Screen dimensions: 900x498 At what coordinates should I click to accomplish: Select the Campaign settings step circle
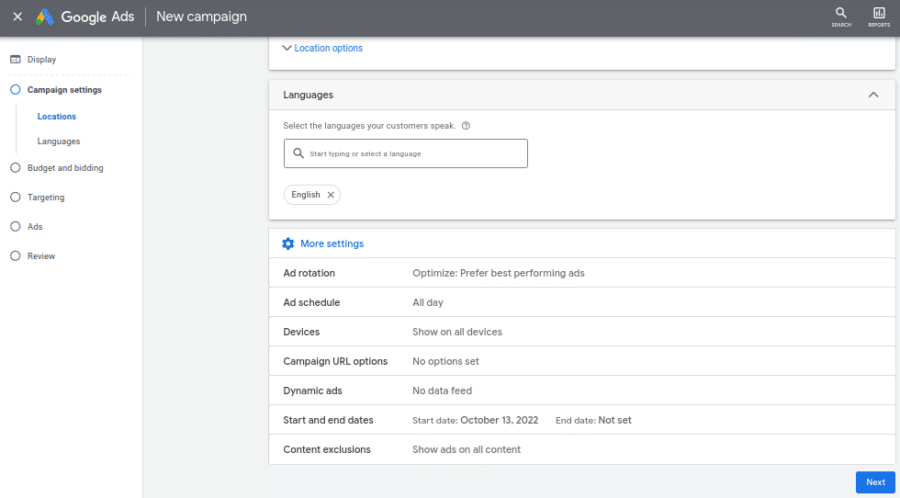click(15, 90)
